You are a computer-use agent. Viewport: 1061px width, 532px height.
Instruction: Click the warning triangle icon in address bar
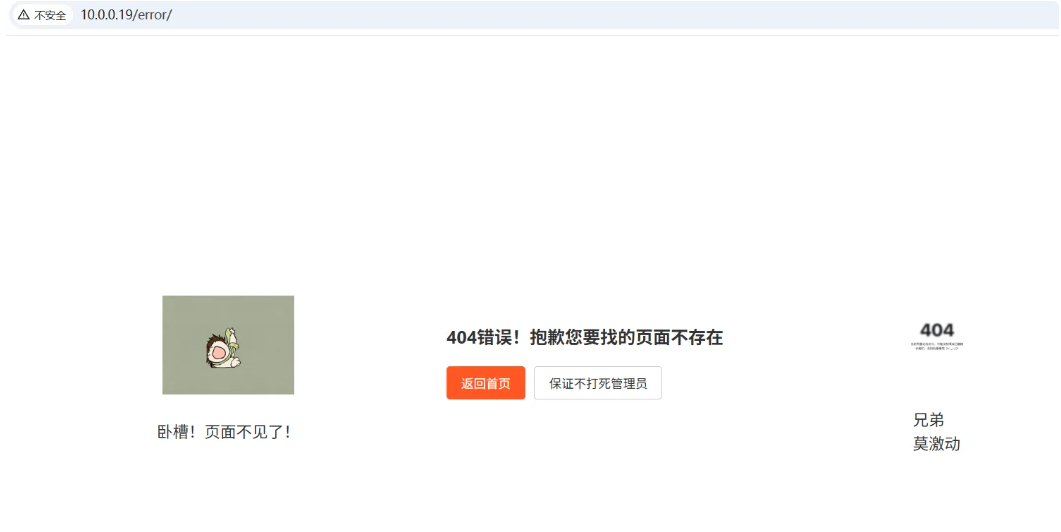(24, 14)
